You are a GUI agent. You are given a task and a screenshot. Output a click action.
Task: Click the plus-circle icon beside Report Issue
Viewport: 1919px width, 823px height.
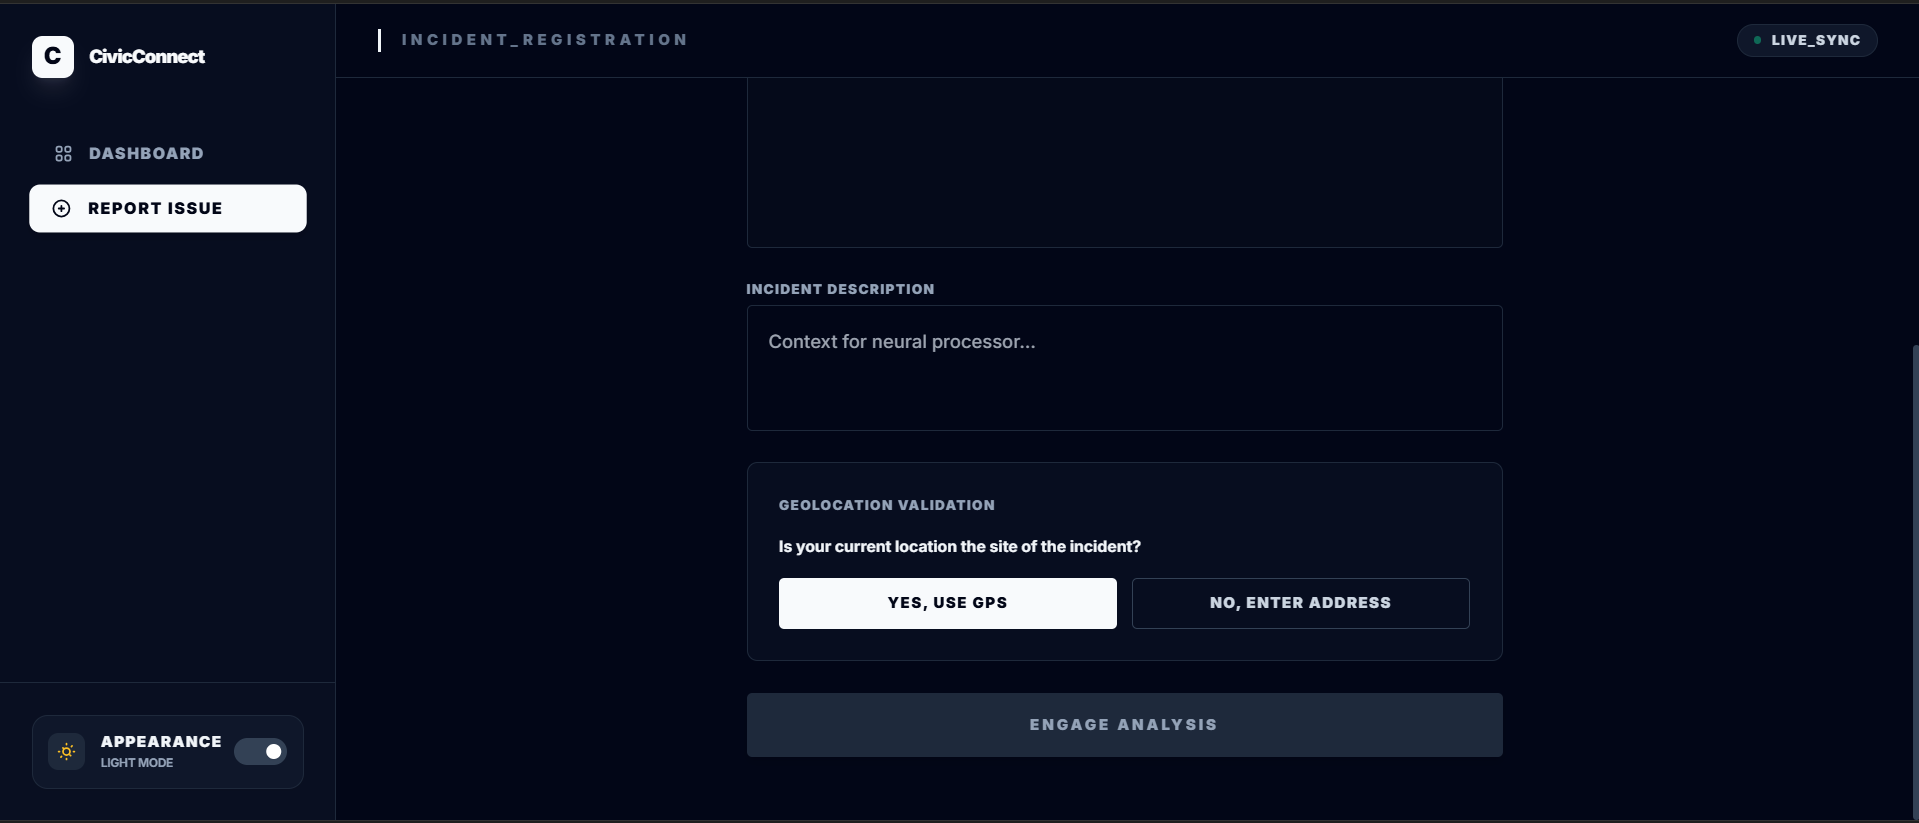(x=61, y=208)
